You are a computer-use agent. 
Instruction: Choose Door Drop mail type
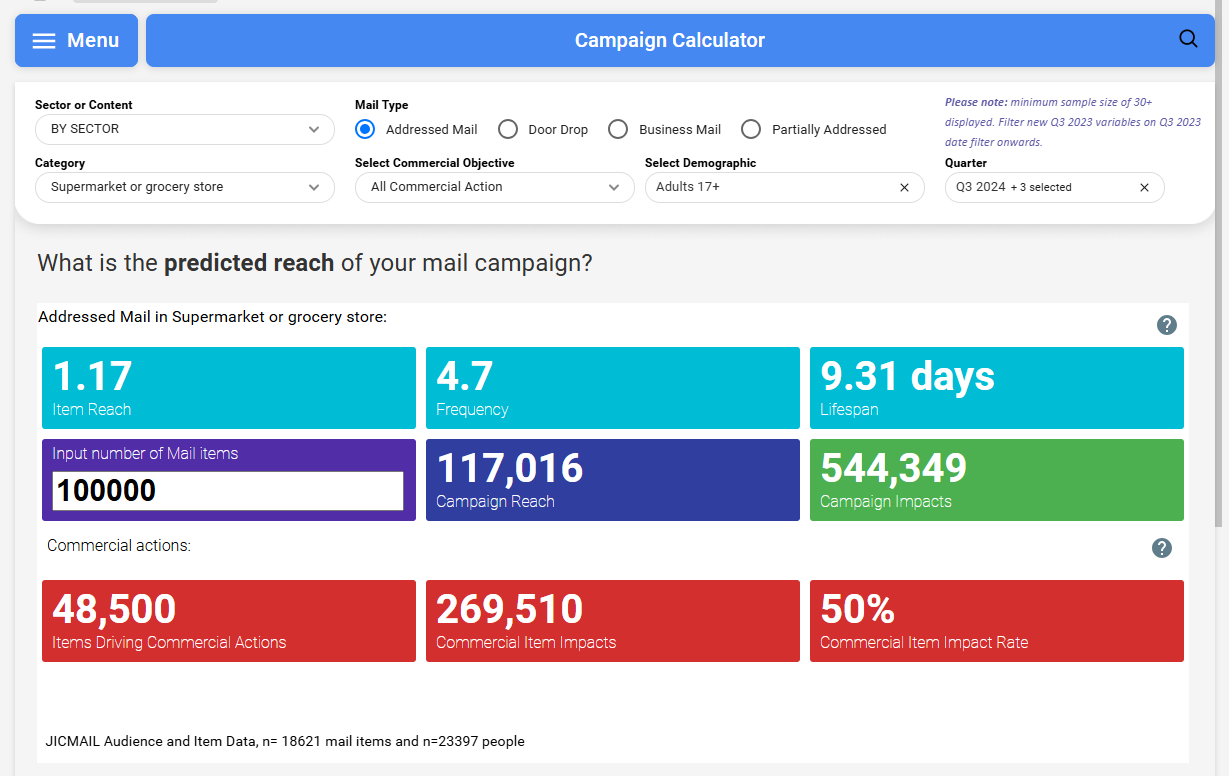508,129
